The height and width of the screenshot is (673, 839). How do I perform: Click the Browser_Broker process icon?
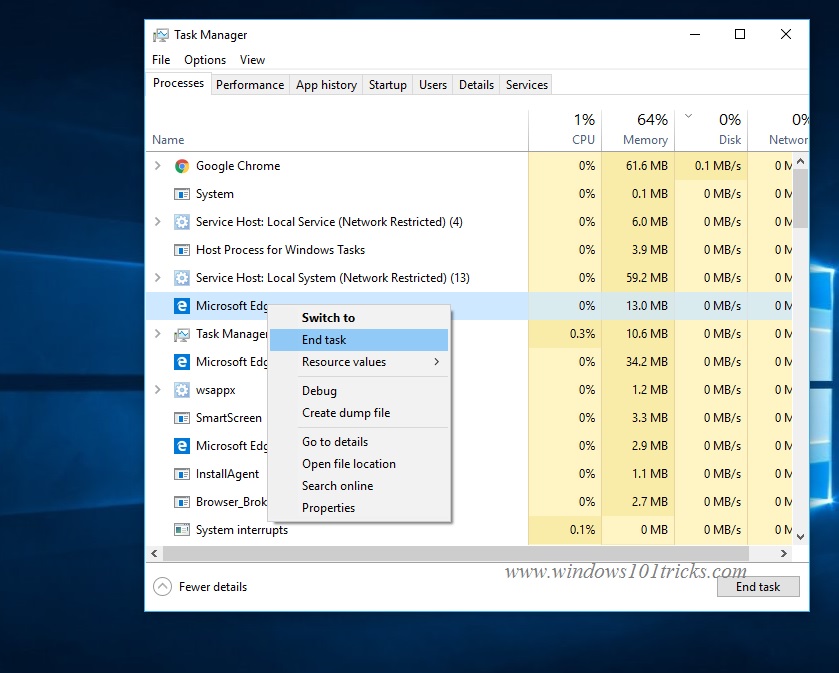pyautogui.click(x=182, y=501)
